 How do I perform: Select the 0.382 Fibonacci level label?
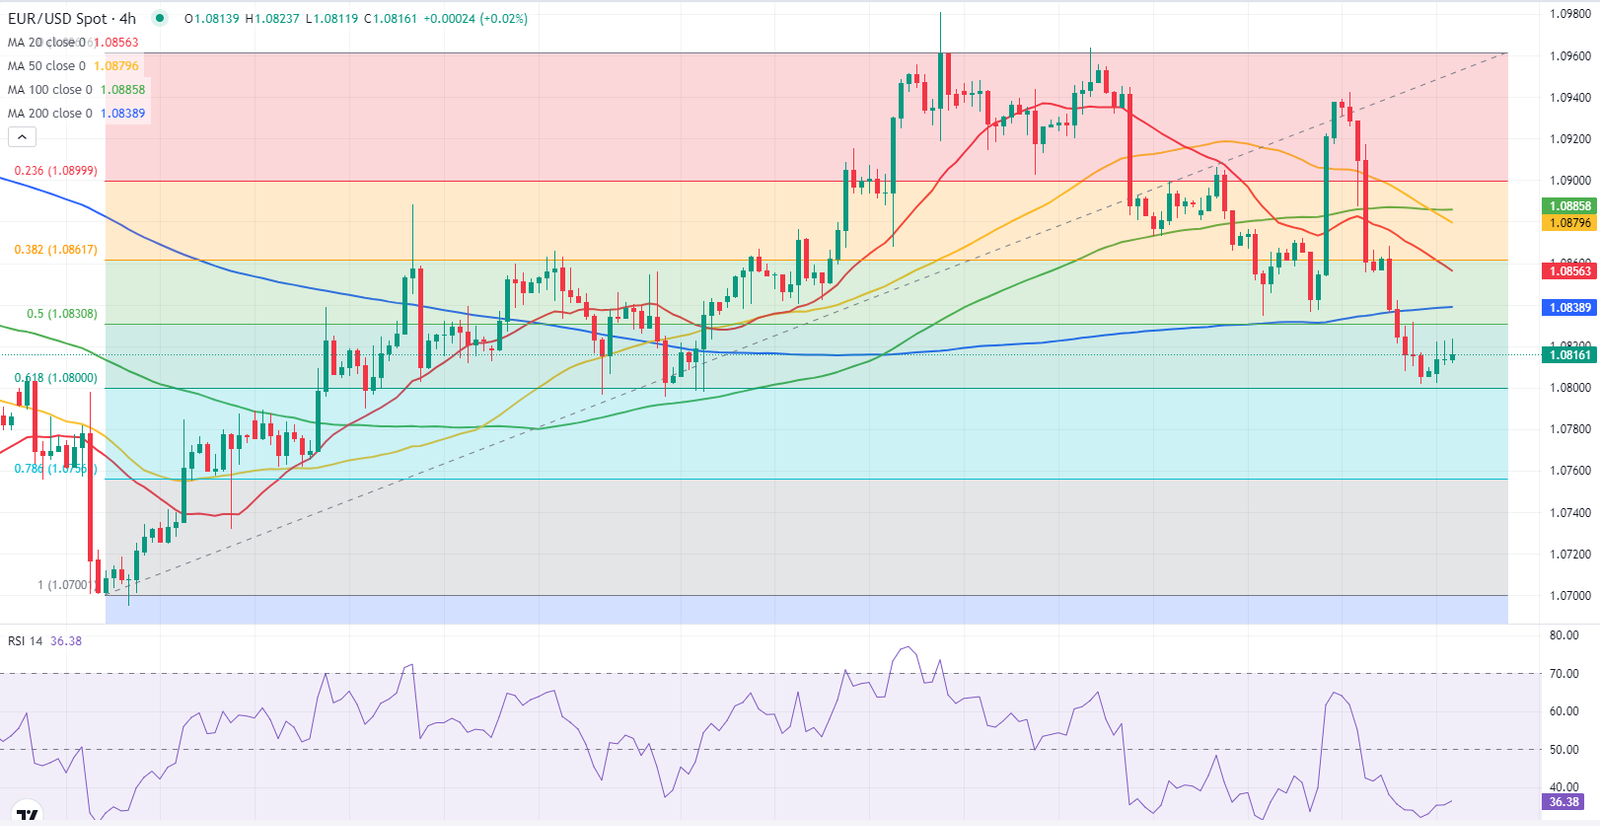coord(56,250)
